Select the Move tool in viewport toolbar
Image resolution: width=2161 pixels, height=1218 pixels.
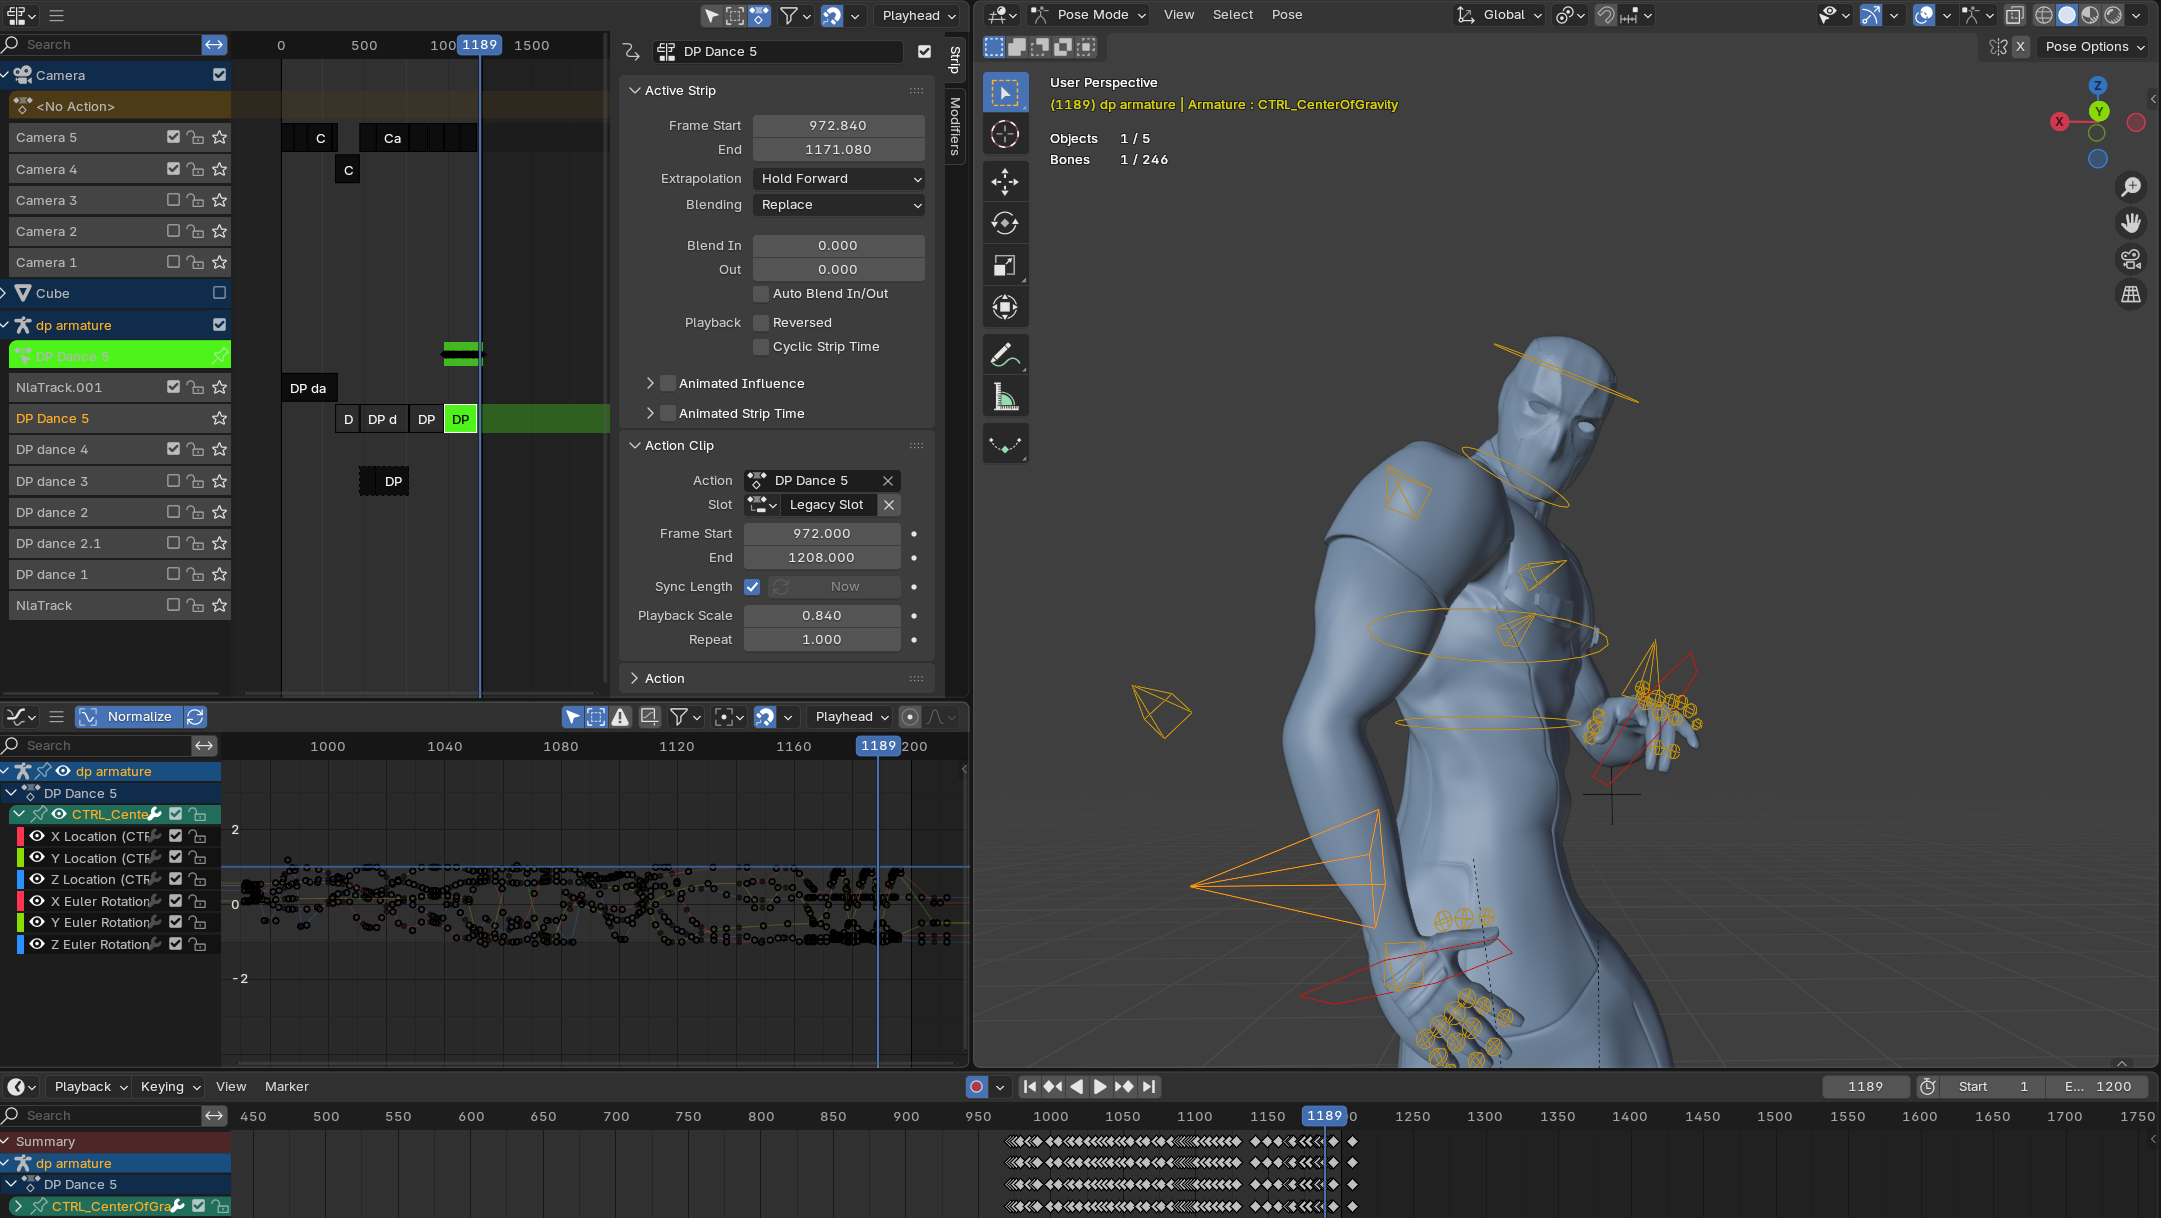tap(1004, 181)
